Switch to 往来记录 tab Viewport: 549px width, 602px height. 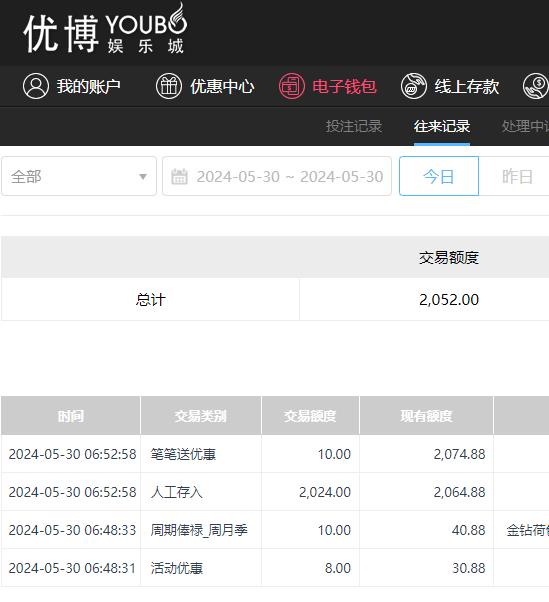point(442,126)
